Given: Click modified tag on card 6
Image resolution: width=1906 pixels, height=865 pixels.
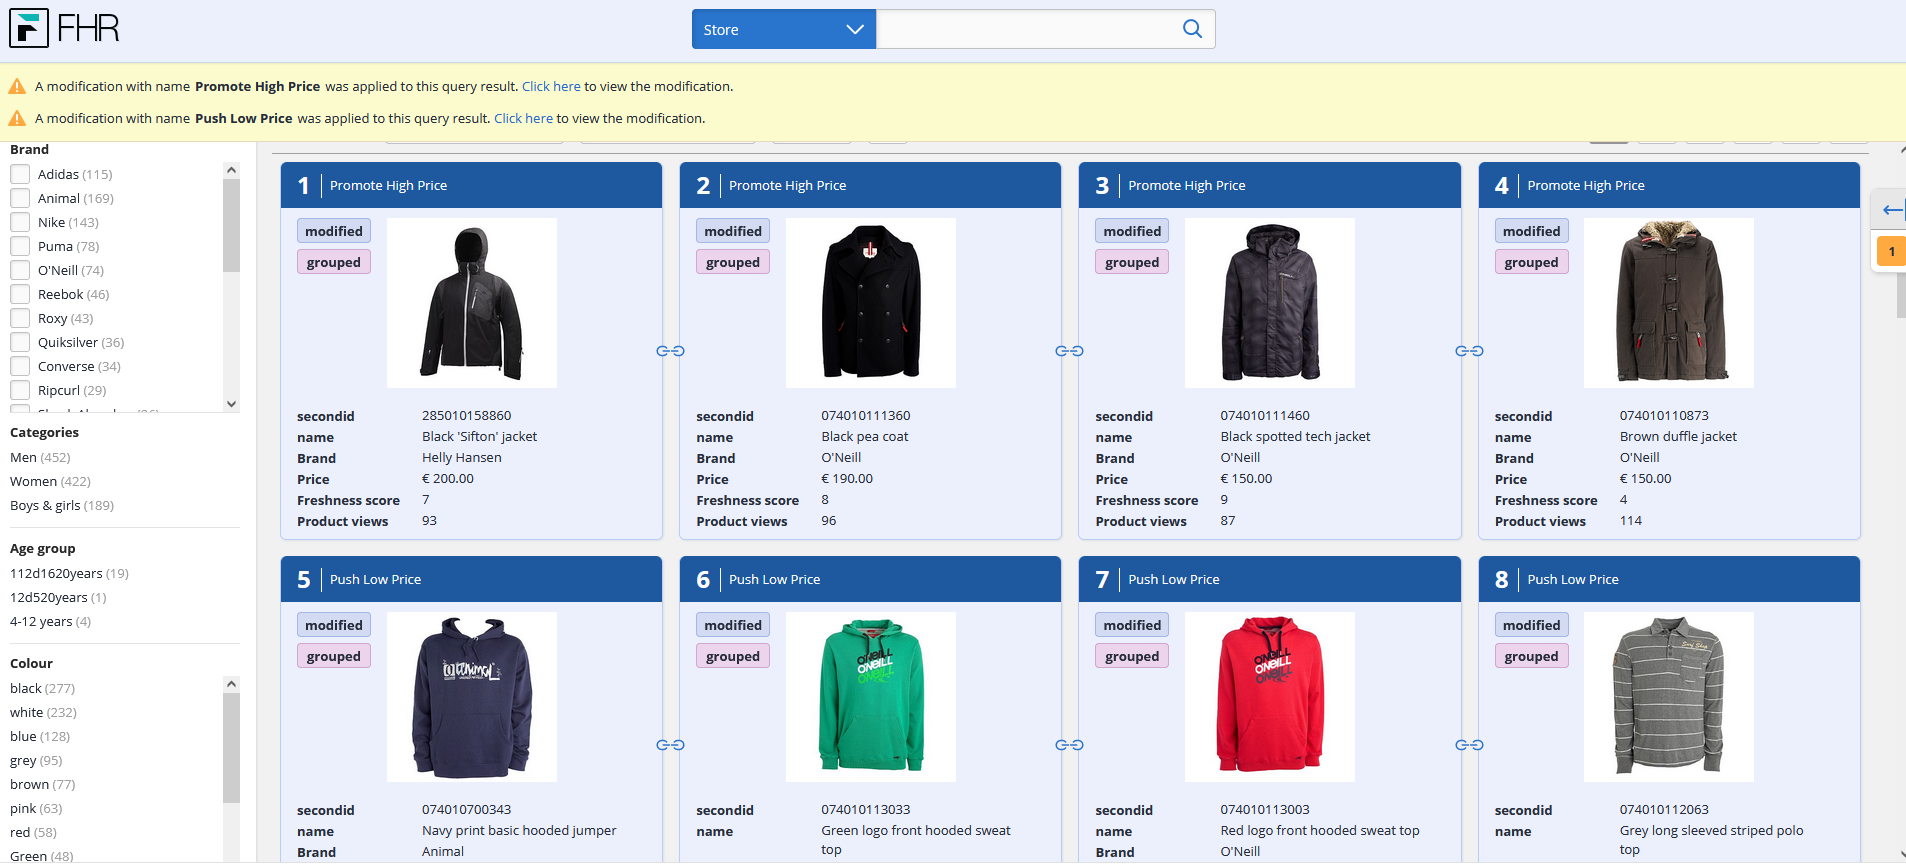Looking at the screenshot, I should pyautogui.click(x=733, y=625).
